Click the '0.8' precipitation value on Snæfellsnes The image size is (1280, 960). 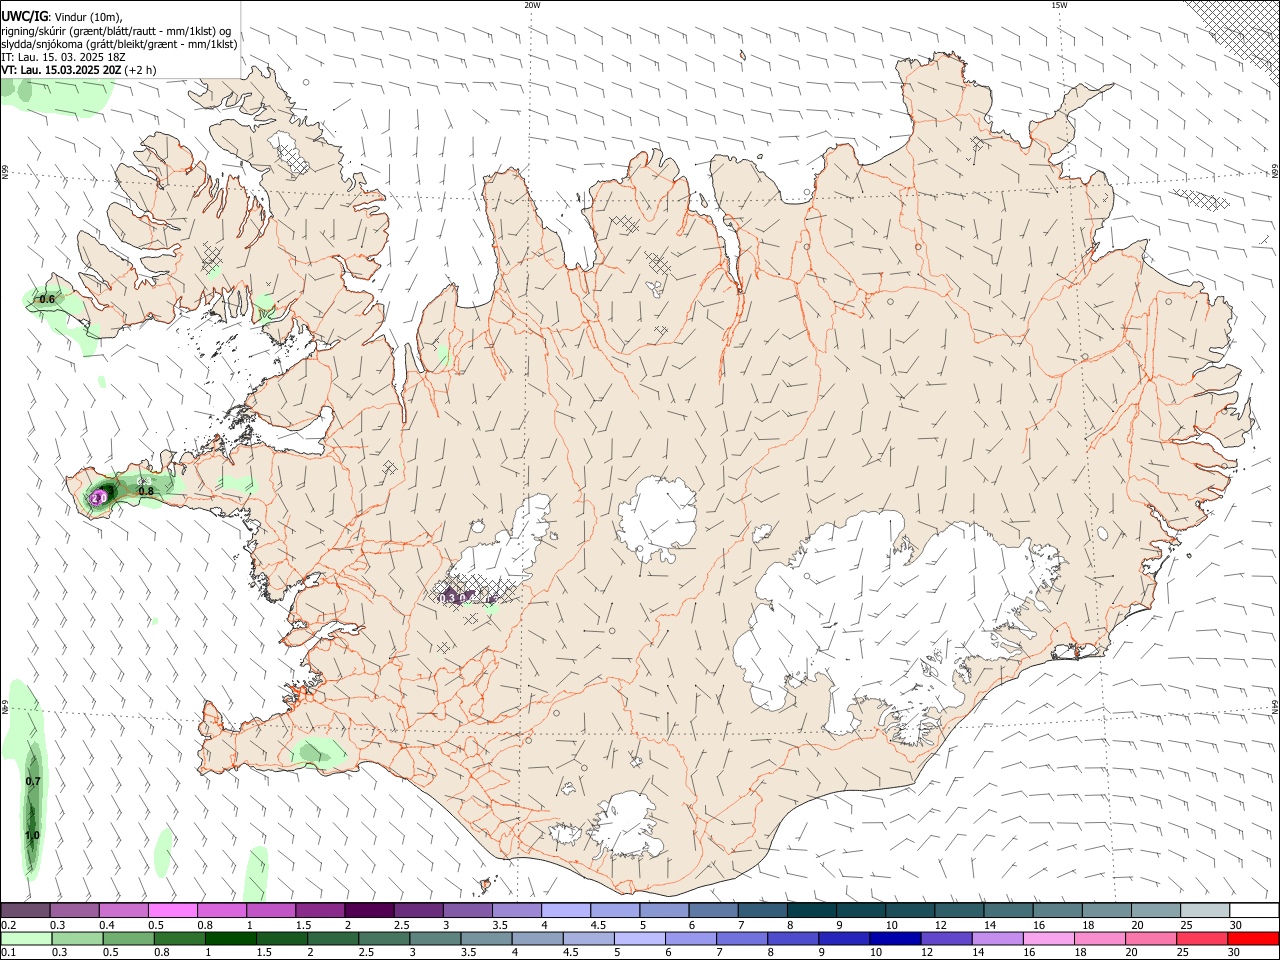click(146, 491)
